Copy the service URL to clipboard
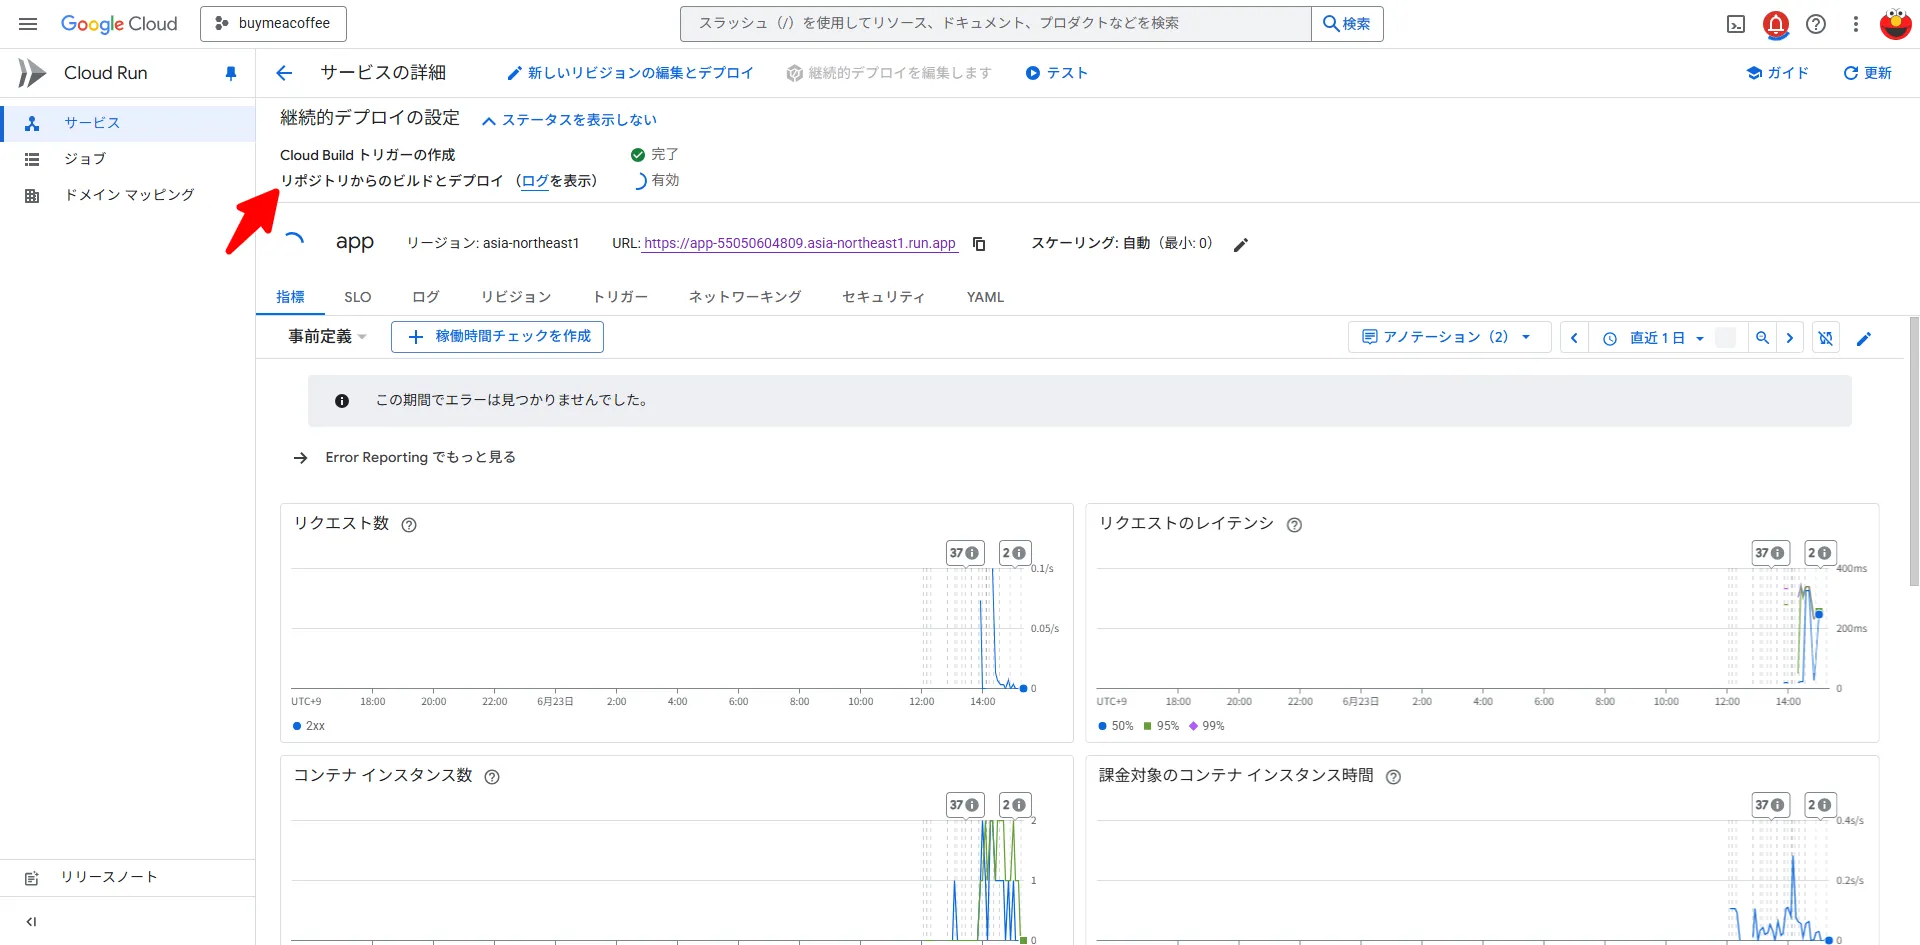Image resolution: width=1920 pixels, height=945 pixels. (x=979, y=244)
